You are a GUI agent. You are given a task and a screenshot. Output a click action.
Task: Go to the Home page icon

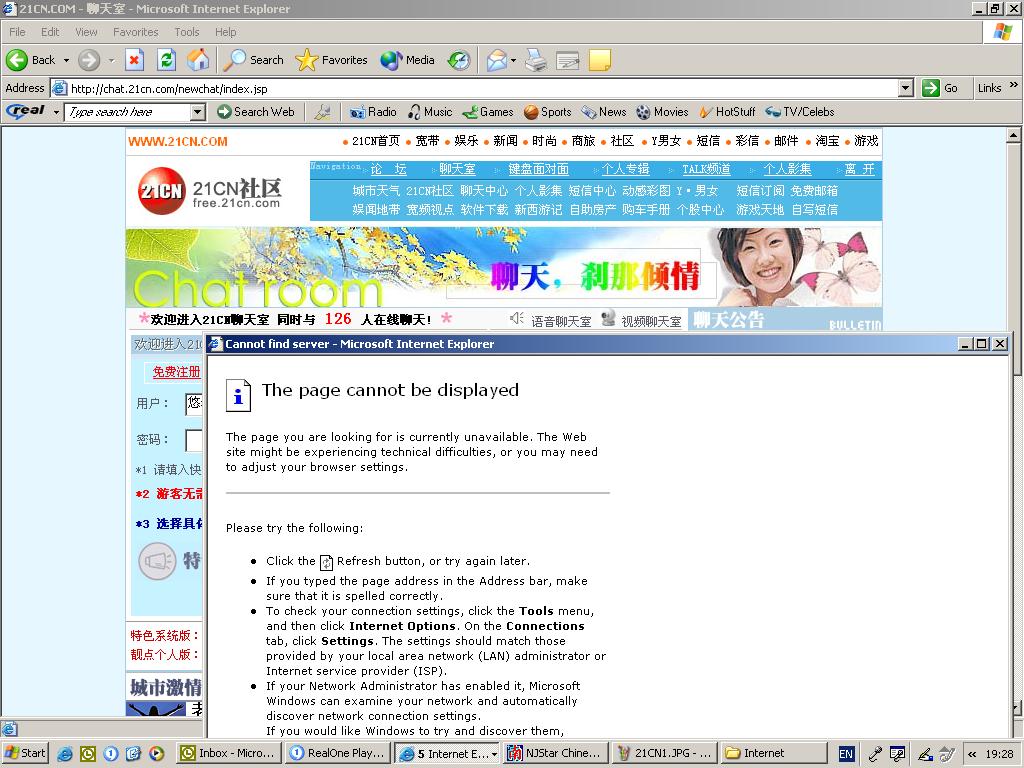198,60
